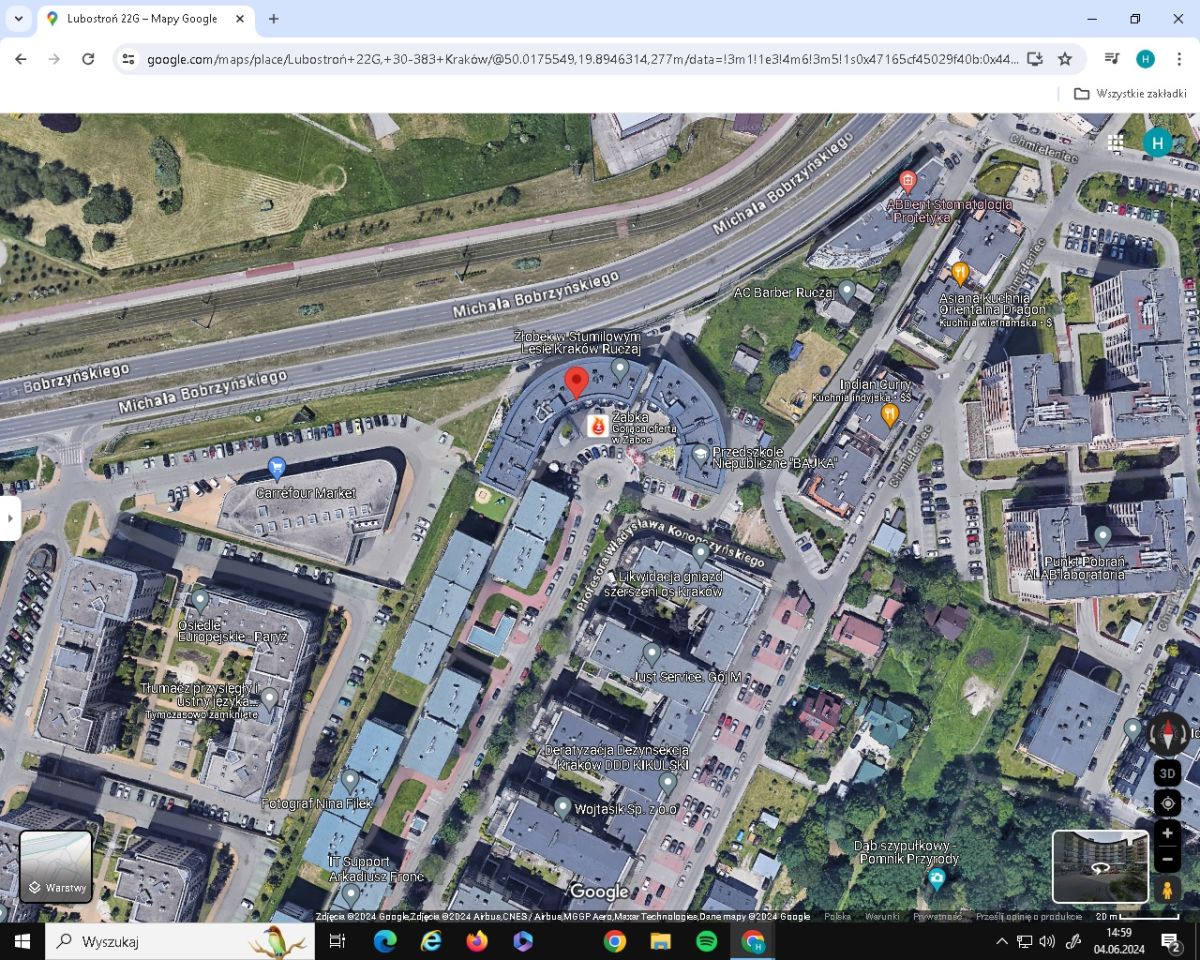Reset map orientation with the compass
The image size is (1200, 960).
(x=1167, y=733)
